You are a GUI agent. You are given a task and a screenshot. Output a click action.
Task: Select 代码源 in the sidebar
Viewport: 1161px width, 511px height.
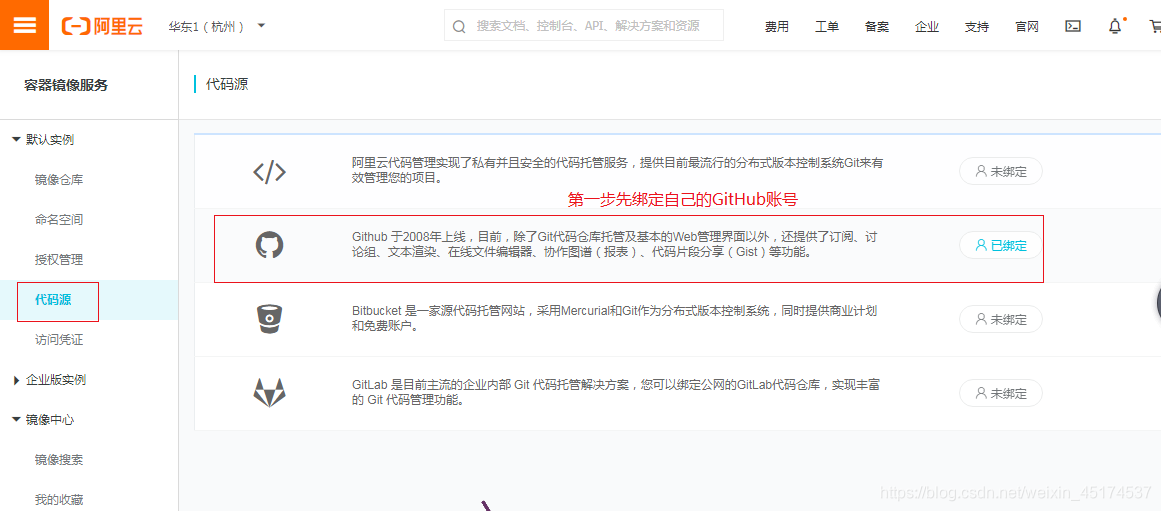(x=53, y=299)
